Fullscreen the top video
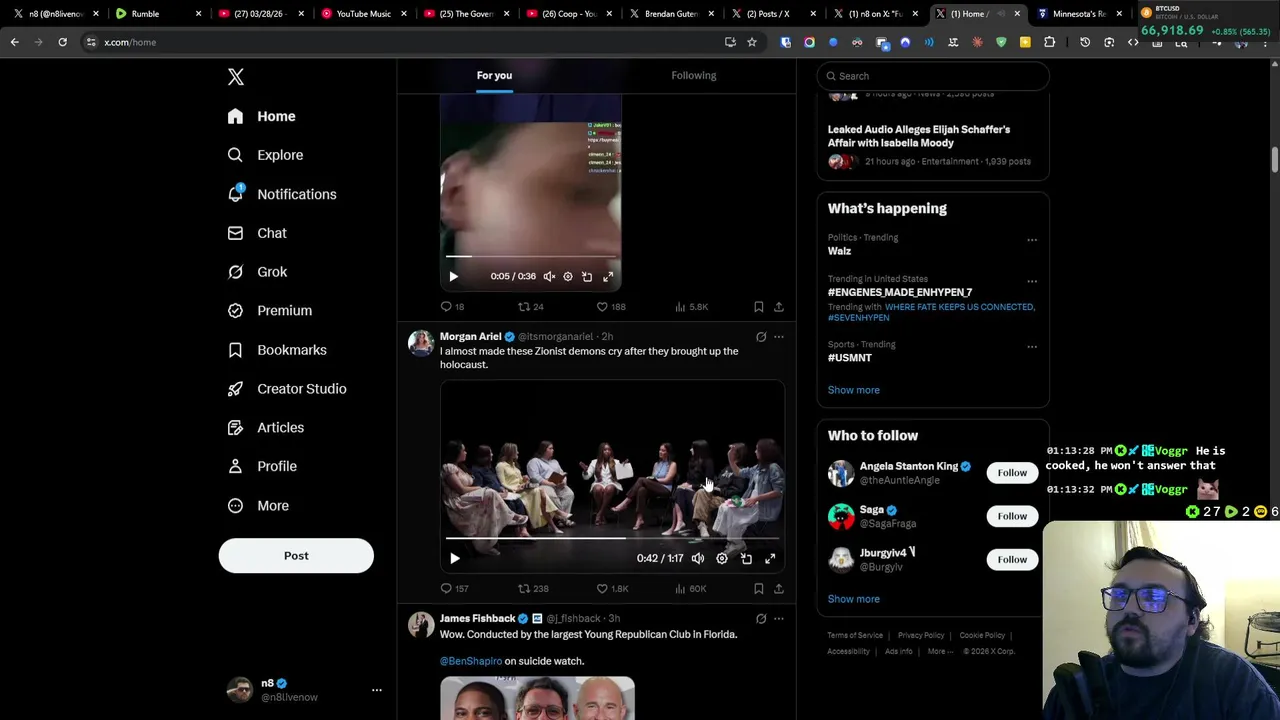Image resolution: width=1280 pixels, height=720 pixels. [x=608, y=277]
